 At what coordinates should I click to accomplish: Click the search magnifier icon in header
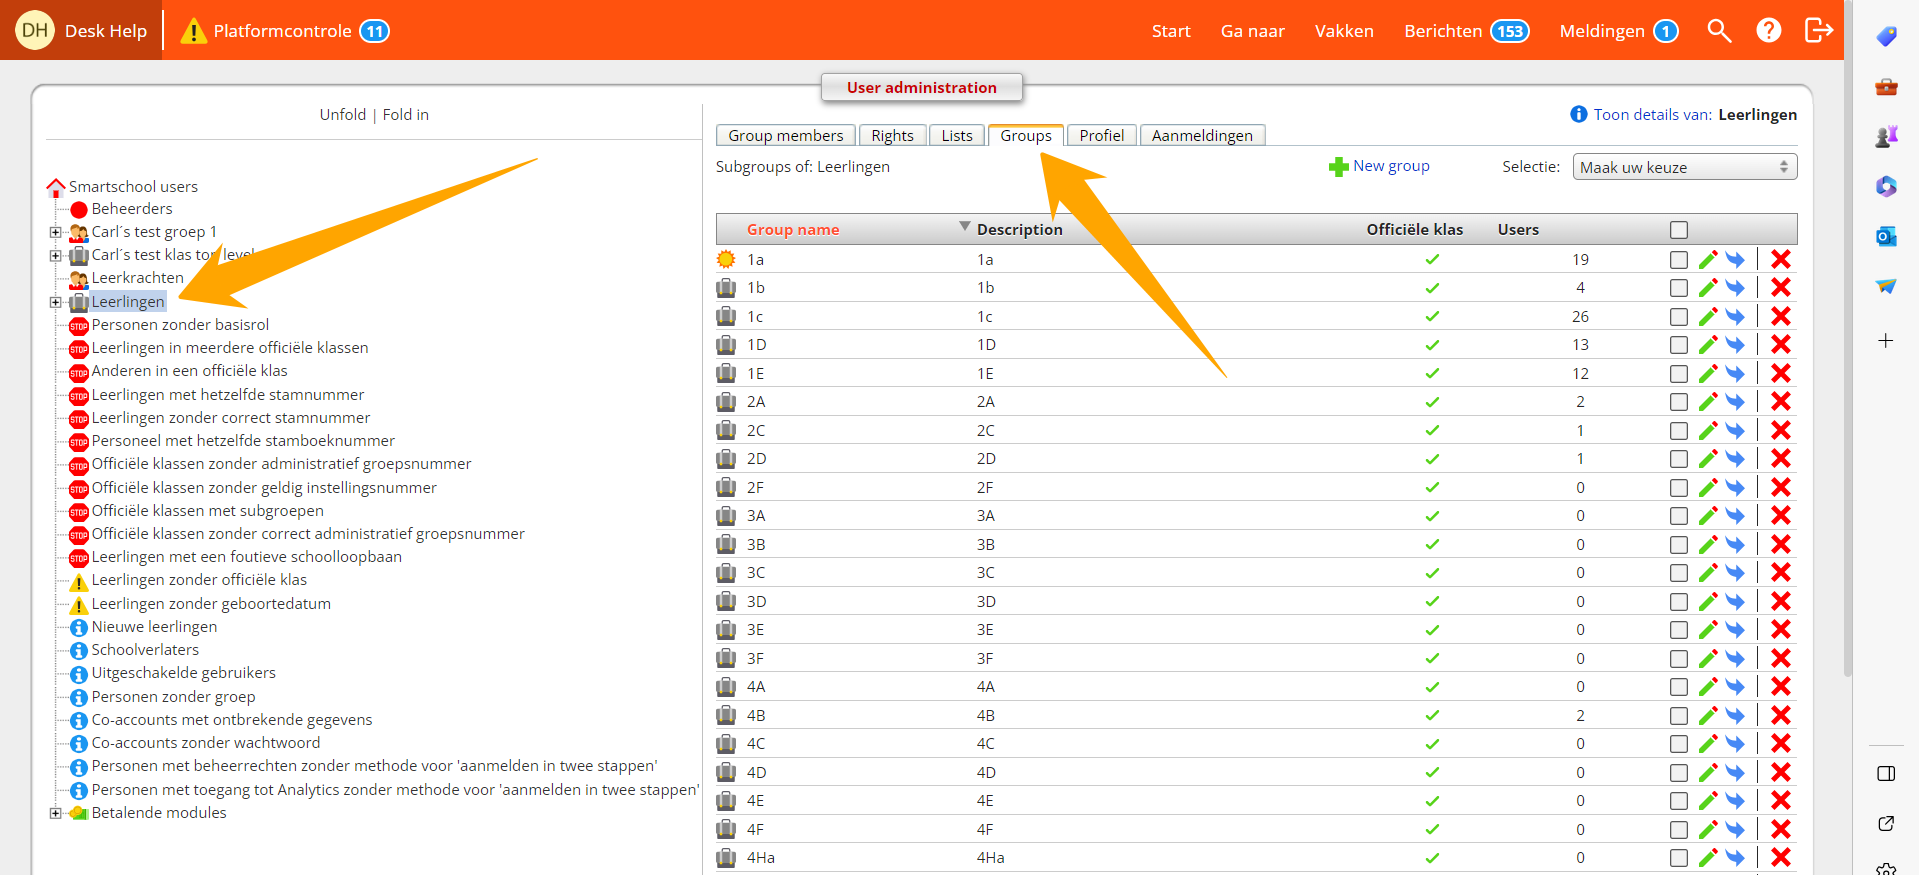pyautogui.click(x=1718, y=31)
